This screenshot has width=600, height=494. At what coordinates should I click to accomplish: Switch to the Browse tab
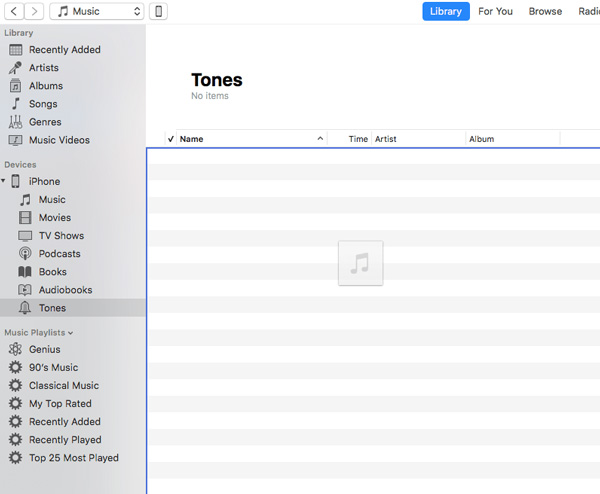[x=545, y=12]
